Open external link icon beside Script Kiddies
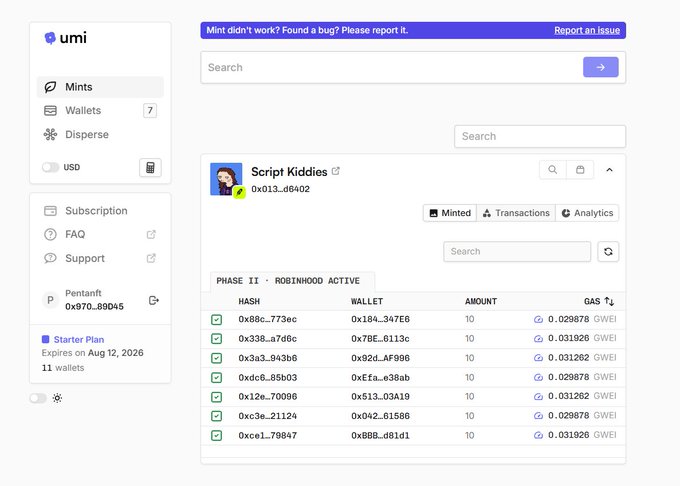Viewport: 680px width, 486px height. tap(336, 171)
